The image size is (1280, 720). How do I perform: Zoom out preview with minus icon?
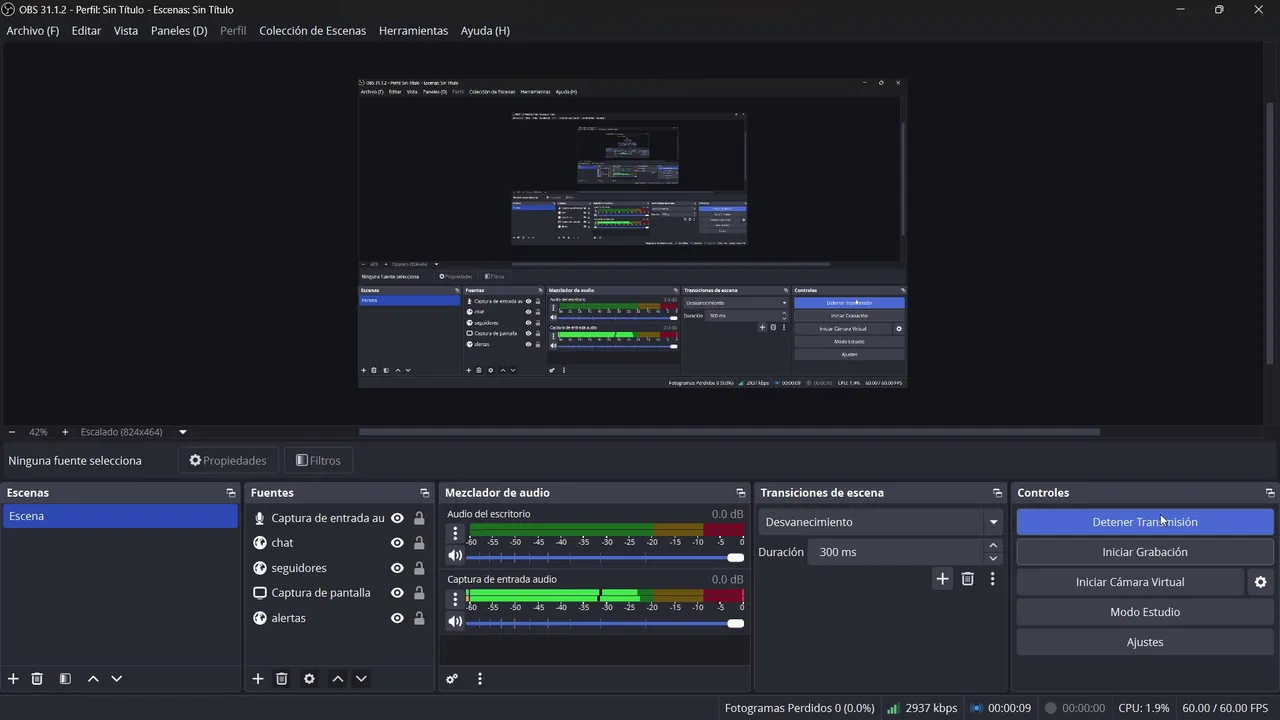11,432
